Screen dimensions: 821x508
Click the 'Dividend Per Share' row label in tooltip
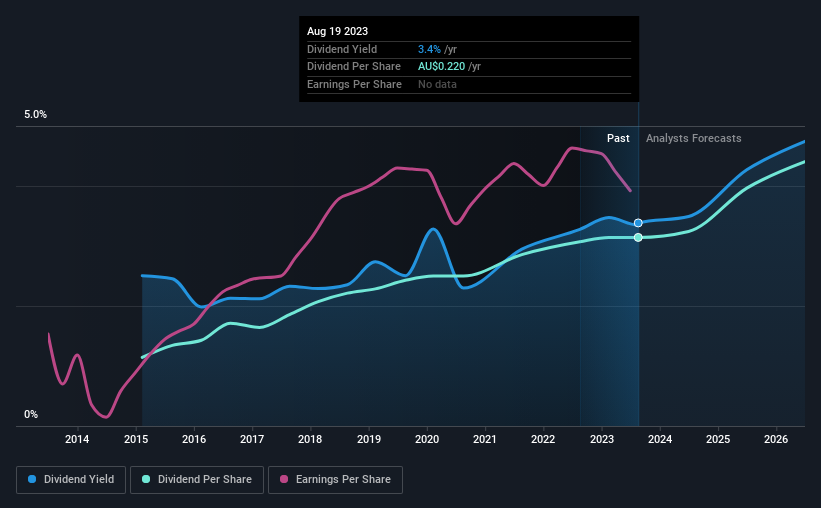(x=354, y=67)
